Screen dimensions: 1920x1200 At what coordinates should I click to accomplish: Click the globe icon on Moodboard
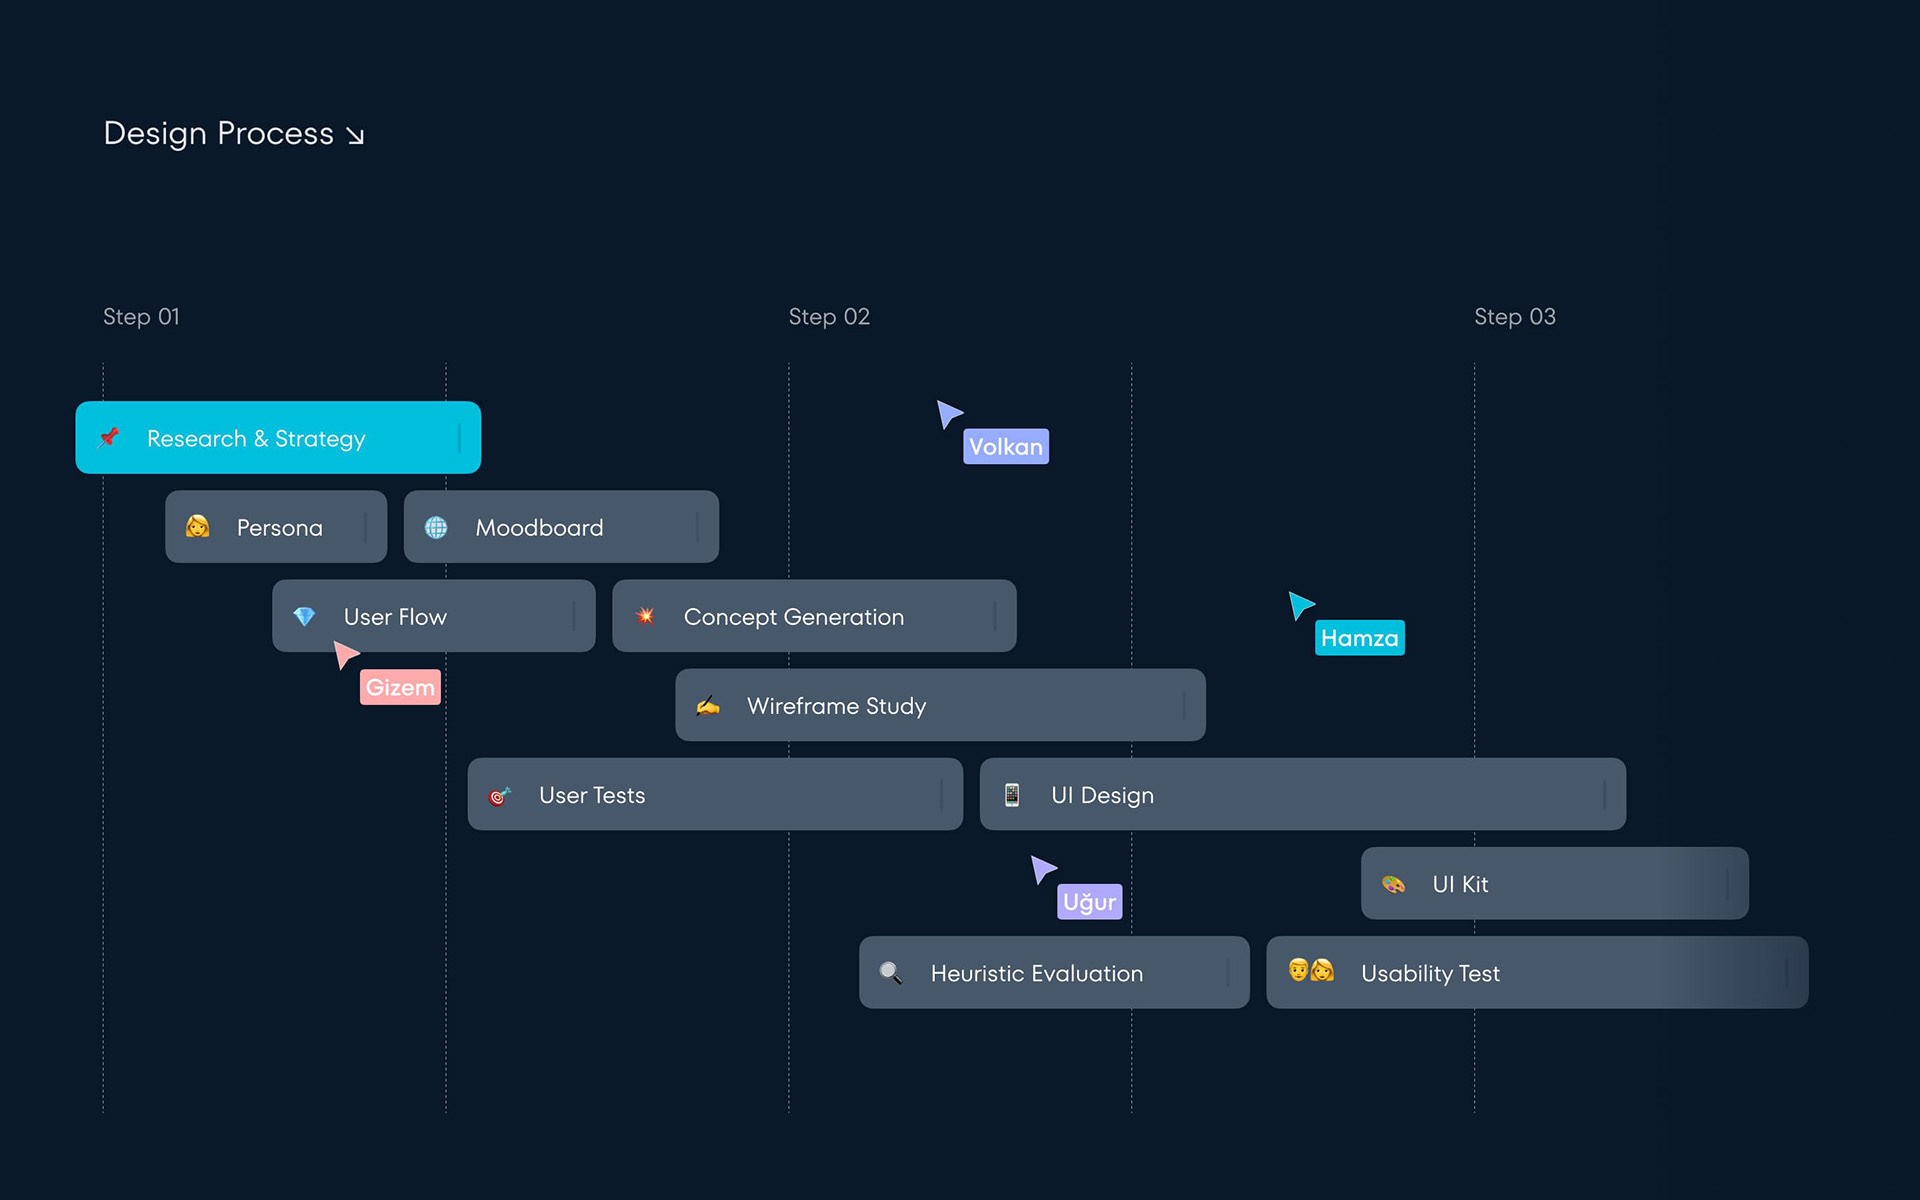pos(436,527)
